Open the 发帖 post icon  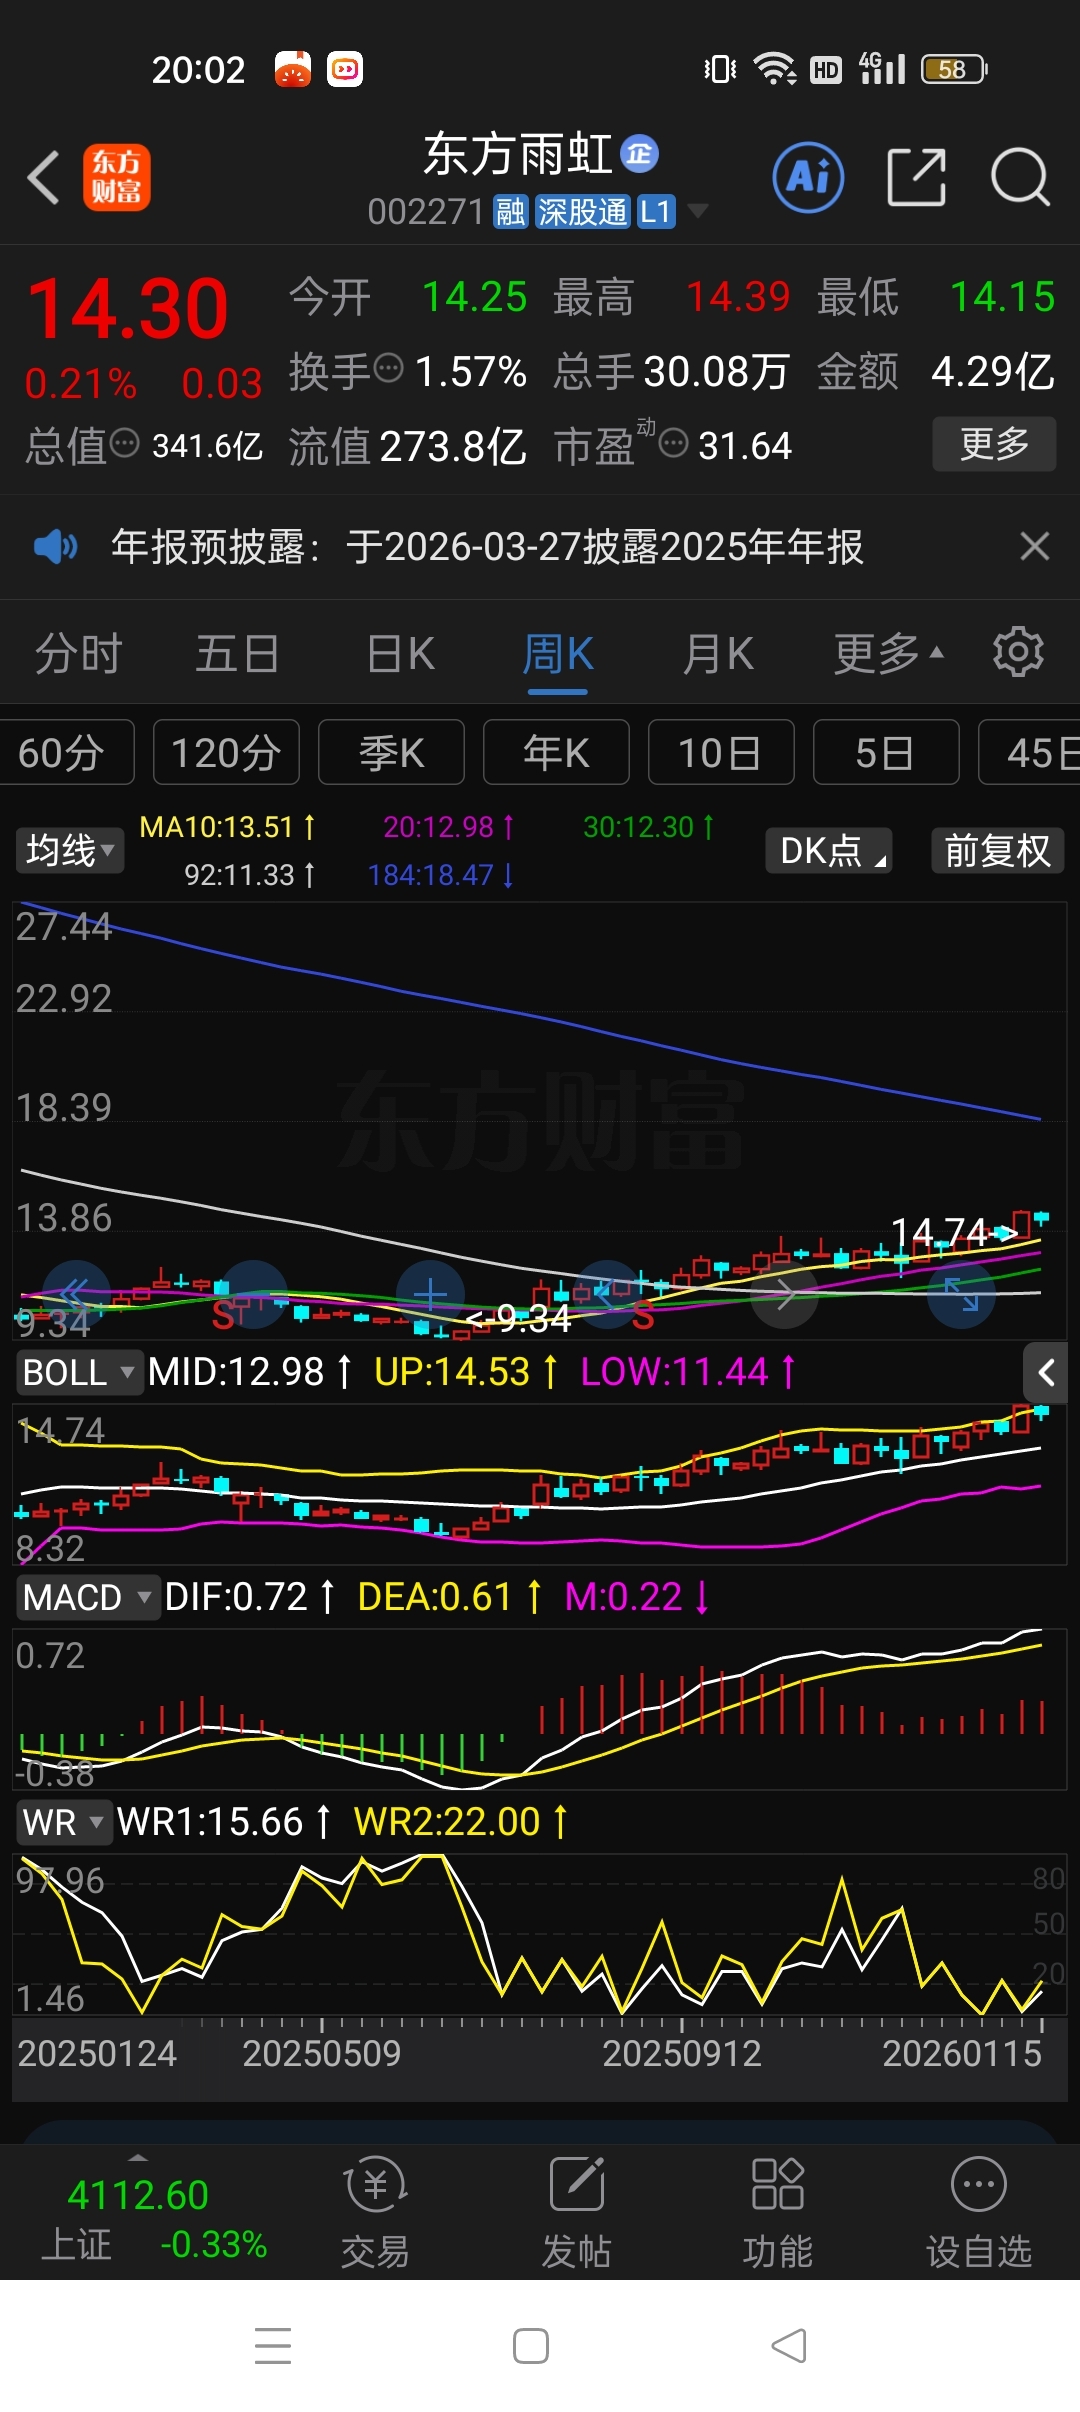[x=577, y=2211]
